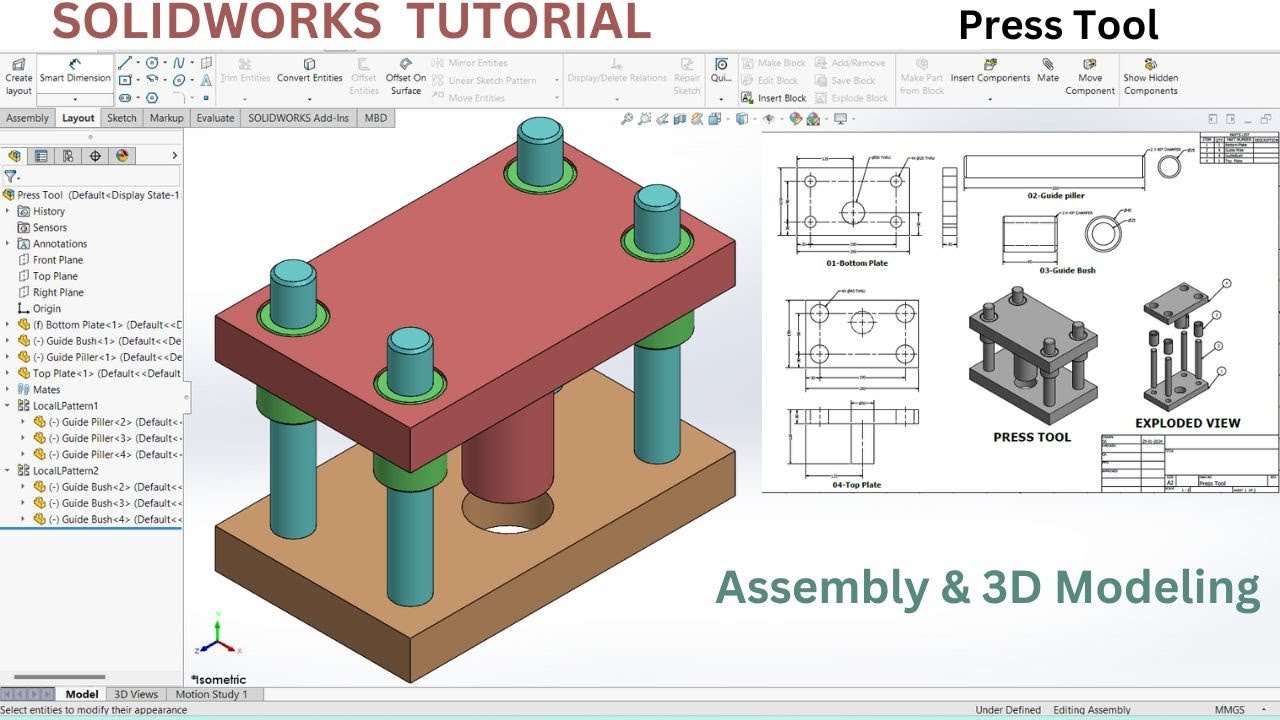Switch to the Assembly ribbon tab

[x=27, y=118]
